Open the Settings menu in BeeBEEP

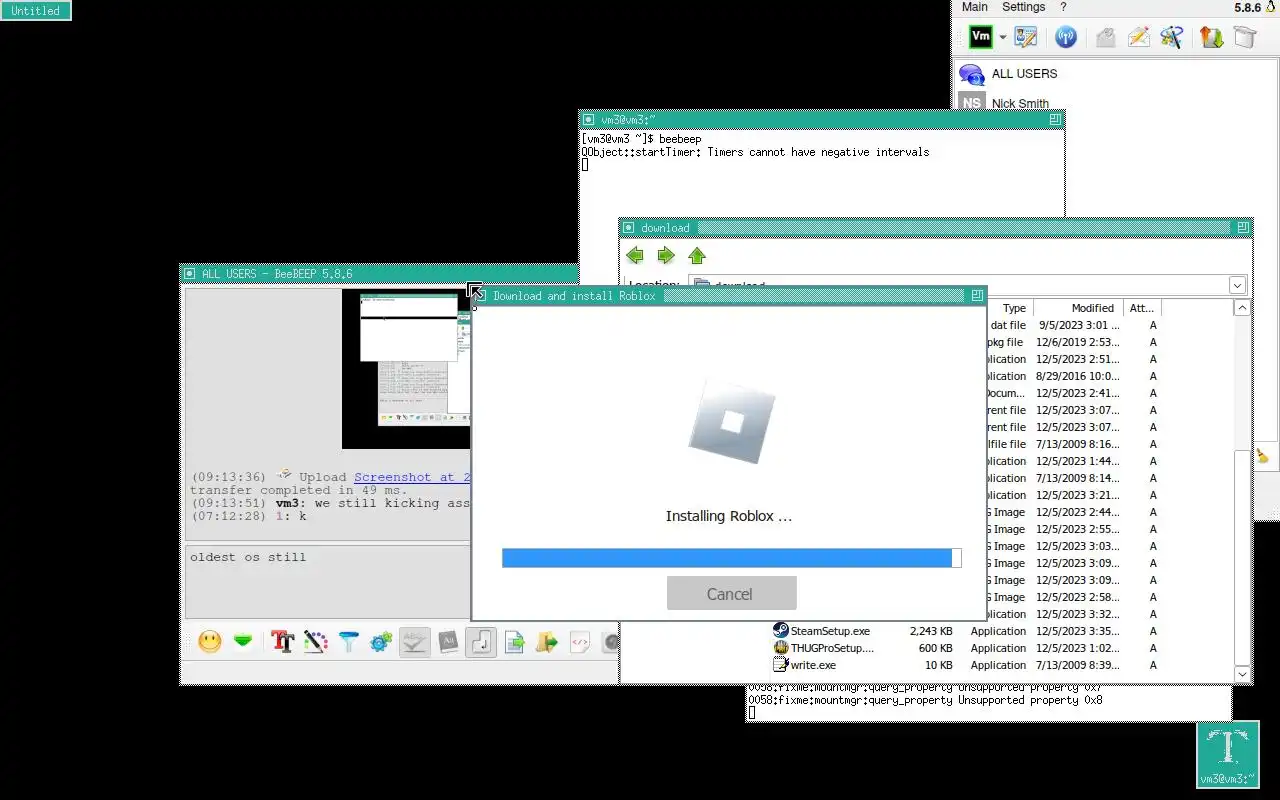click(1024, 7)
